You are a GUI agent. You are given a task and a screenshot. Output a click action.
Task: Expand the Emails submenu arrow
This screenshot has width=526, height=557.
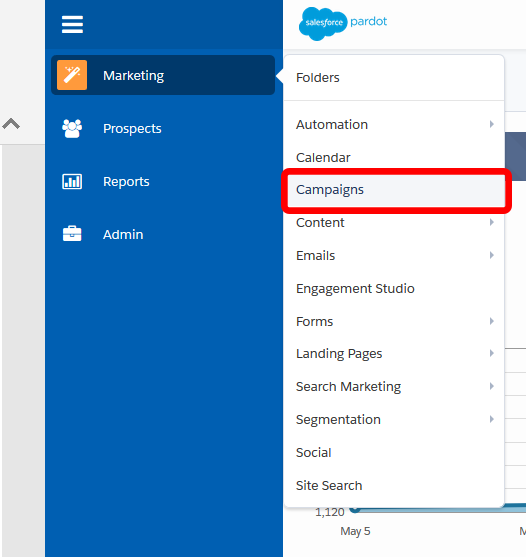[492, 255]
